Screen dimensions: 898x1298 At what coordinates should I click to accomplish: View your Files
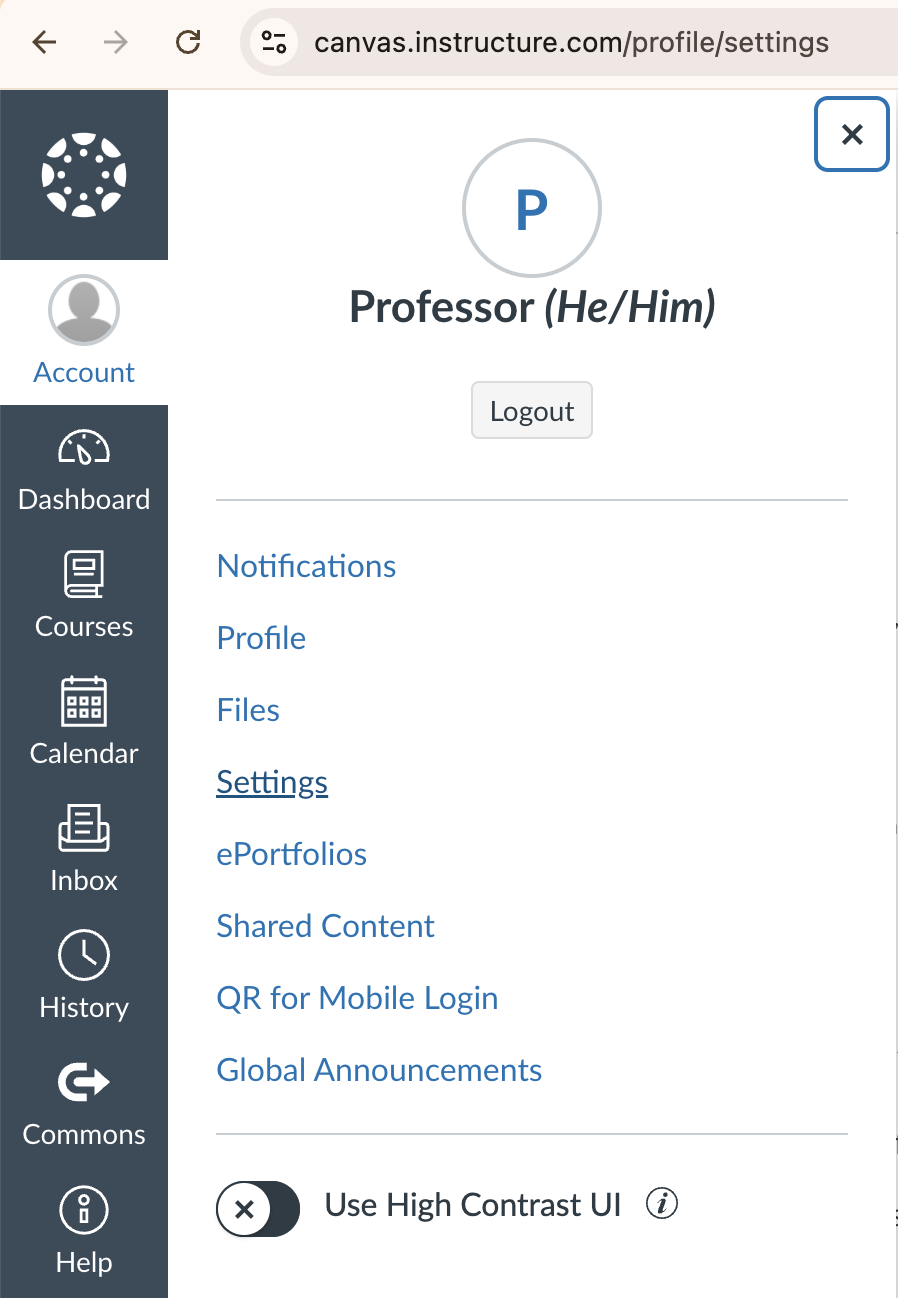248,710
